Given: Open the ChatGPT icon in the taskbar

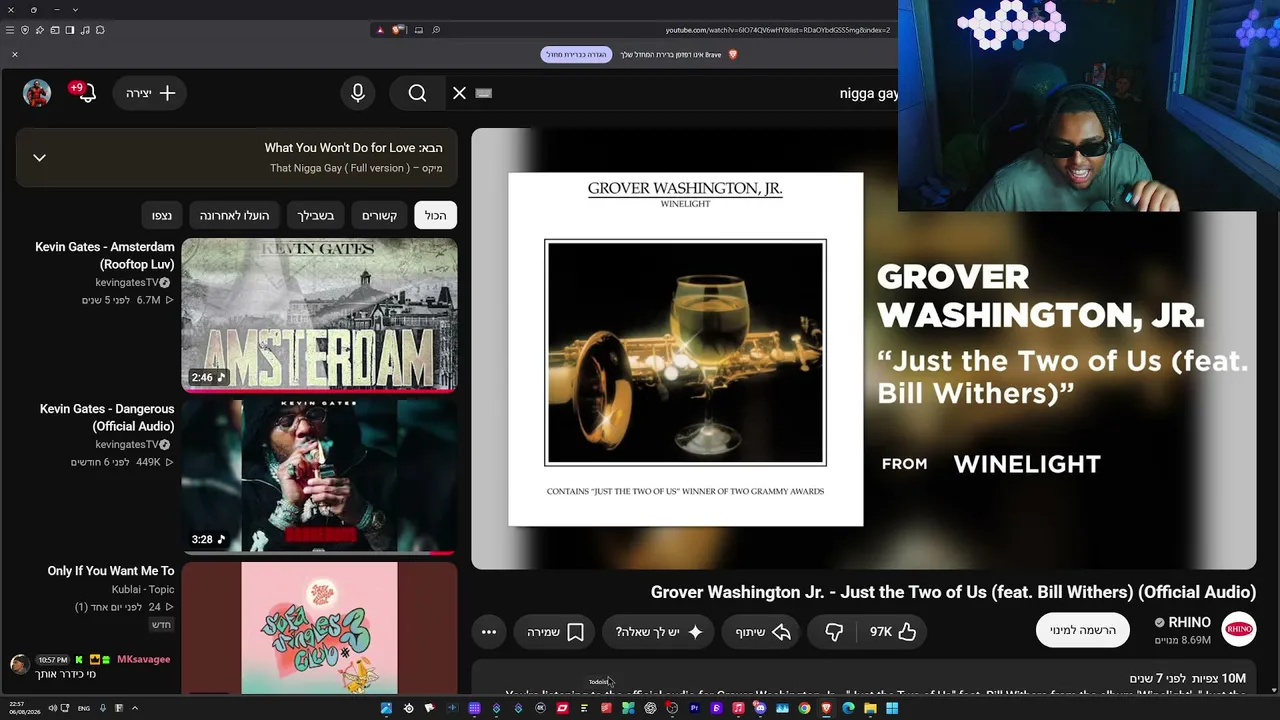Looking at the screenshot, I should [650, 709].
